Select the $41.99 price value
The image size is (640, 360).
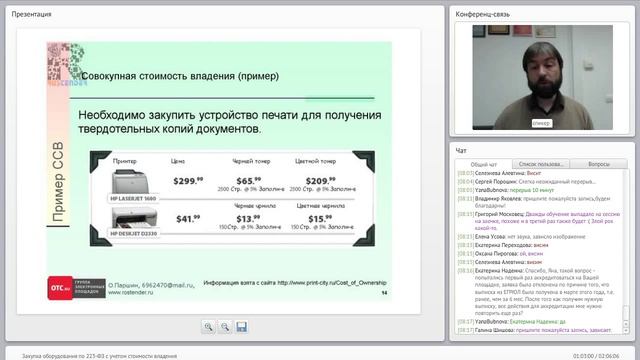click(188, 219)
